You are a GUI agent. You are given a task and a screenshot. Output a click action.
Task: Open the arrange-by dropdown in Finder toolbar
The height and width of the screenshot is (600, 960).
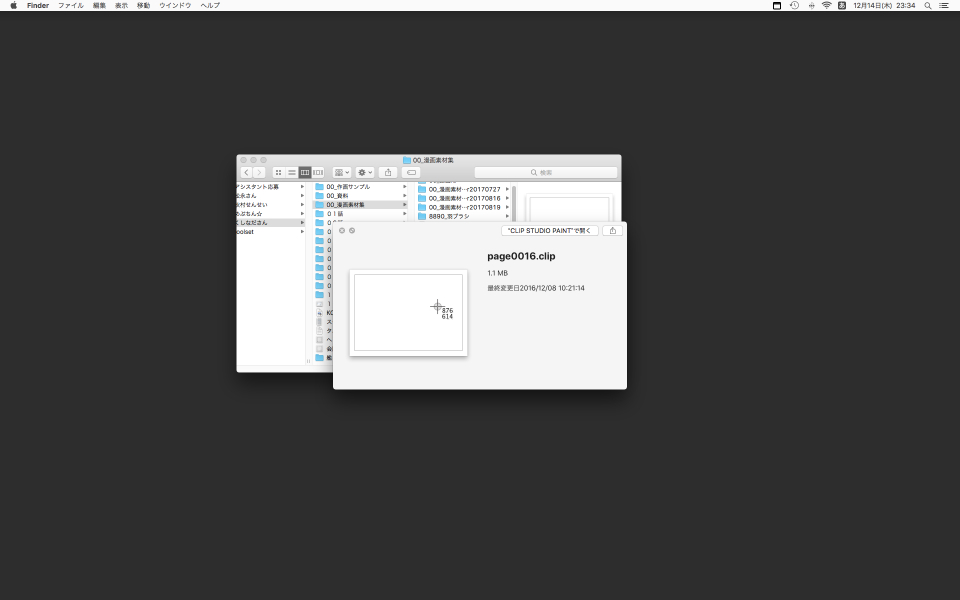point(342,173)
